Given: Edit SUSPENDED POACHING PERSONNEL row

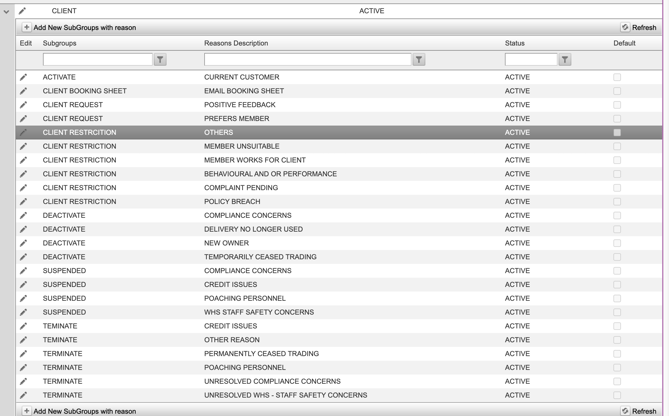Looking at the screenshot, I should (x=24, y=298).
